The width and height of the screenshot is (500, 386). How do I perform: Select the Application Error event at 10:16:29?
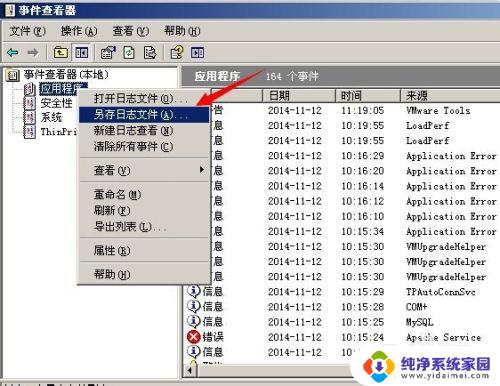coord(451,156)
